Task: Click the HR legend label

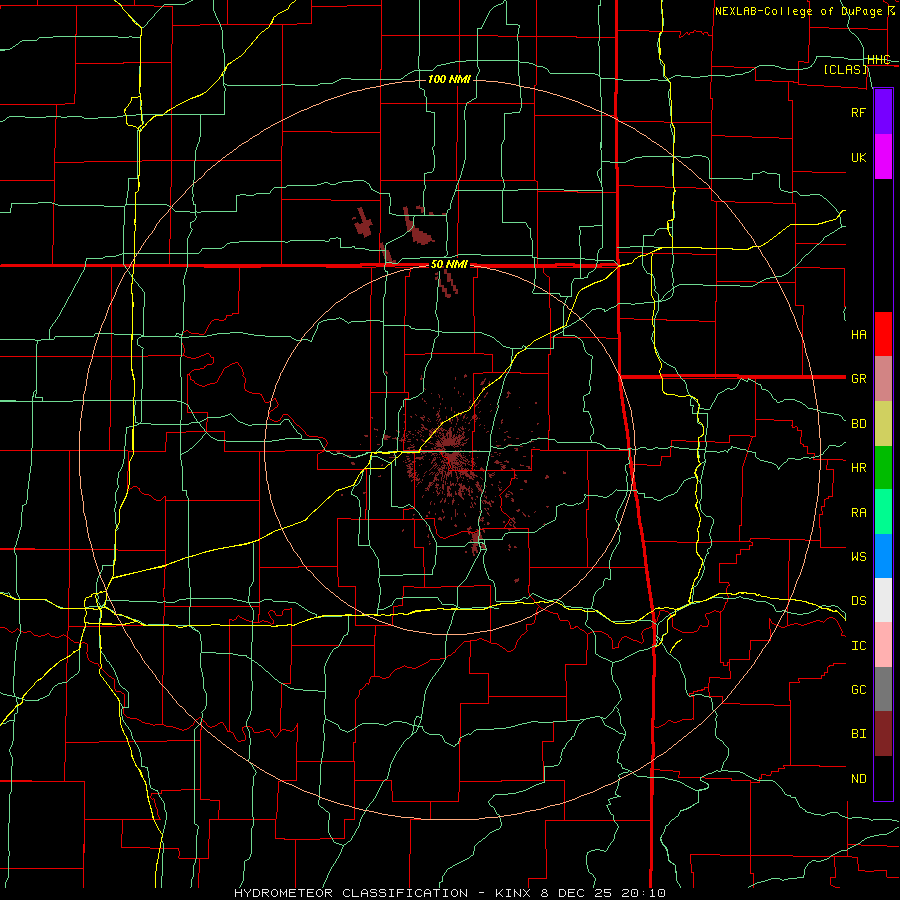Action: click(858, 468)
